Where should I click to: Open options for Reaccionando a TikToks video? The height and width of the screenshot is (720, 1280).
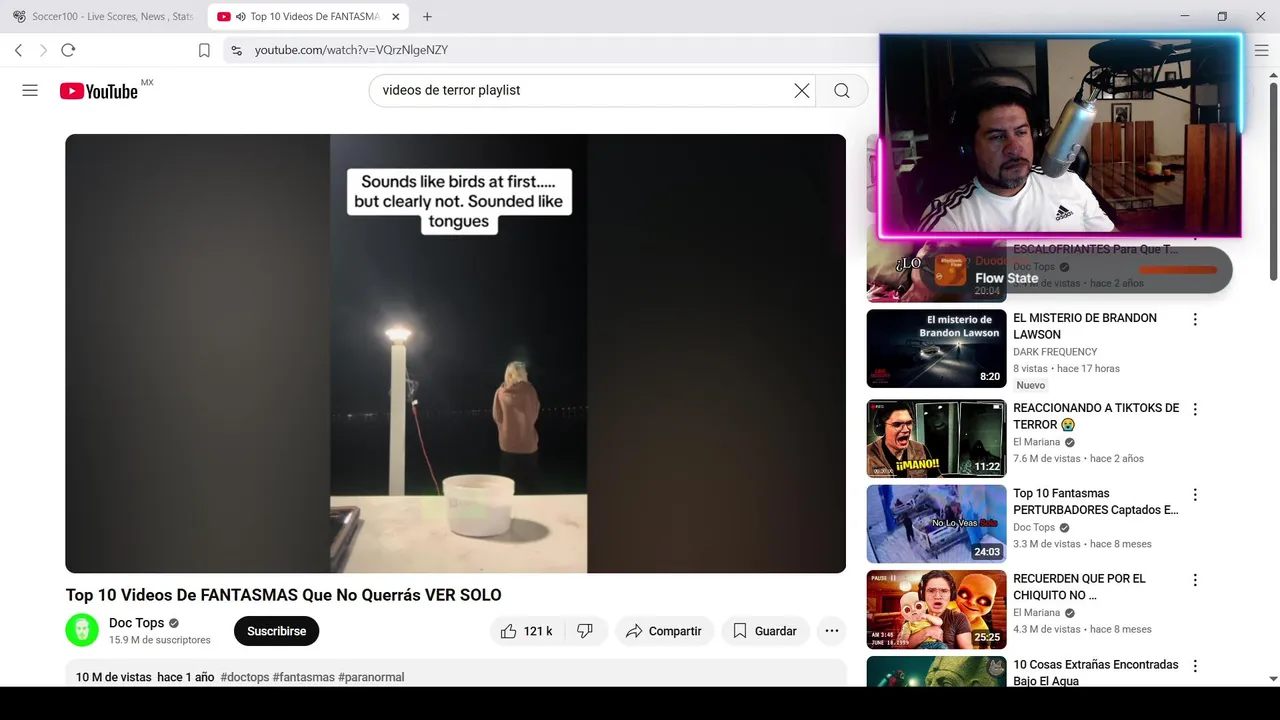(x=1194, y=409)
